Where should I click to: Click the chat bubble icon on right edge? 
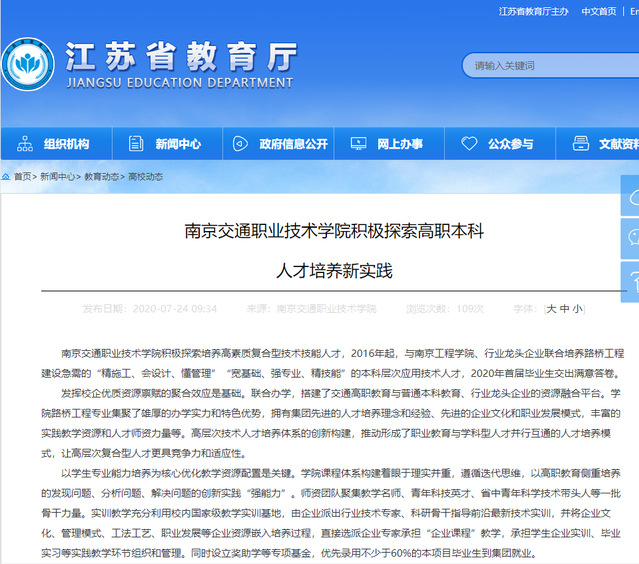(631, 236)
